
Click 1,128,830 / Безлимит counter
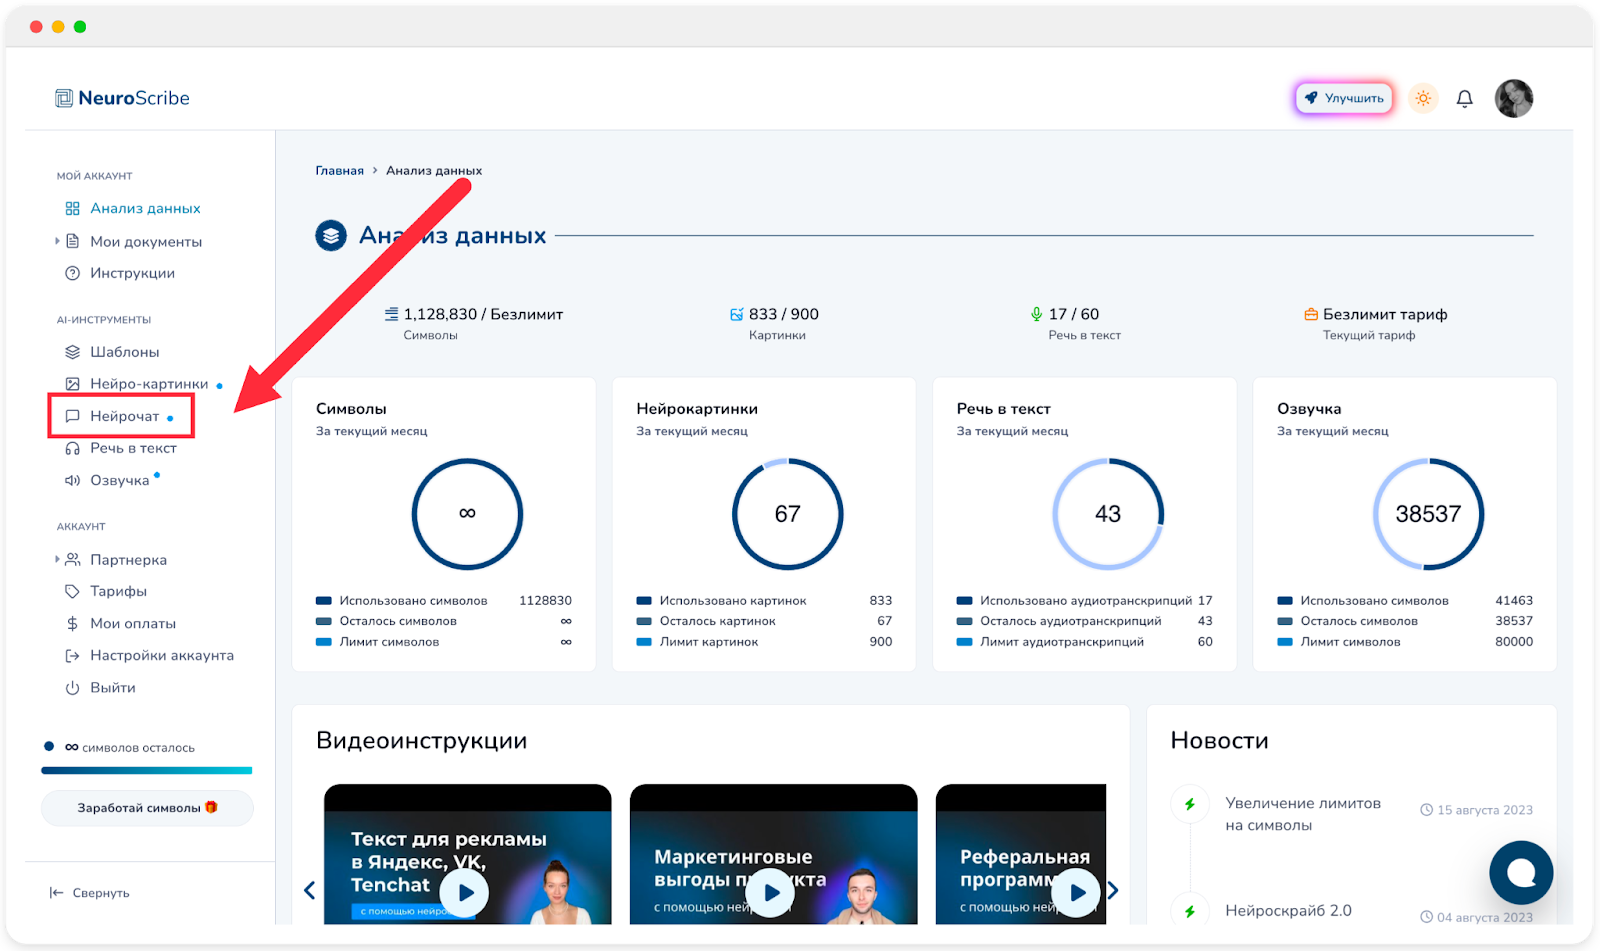point(474,314)
